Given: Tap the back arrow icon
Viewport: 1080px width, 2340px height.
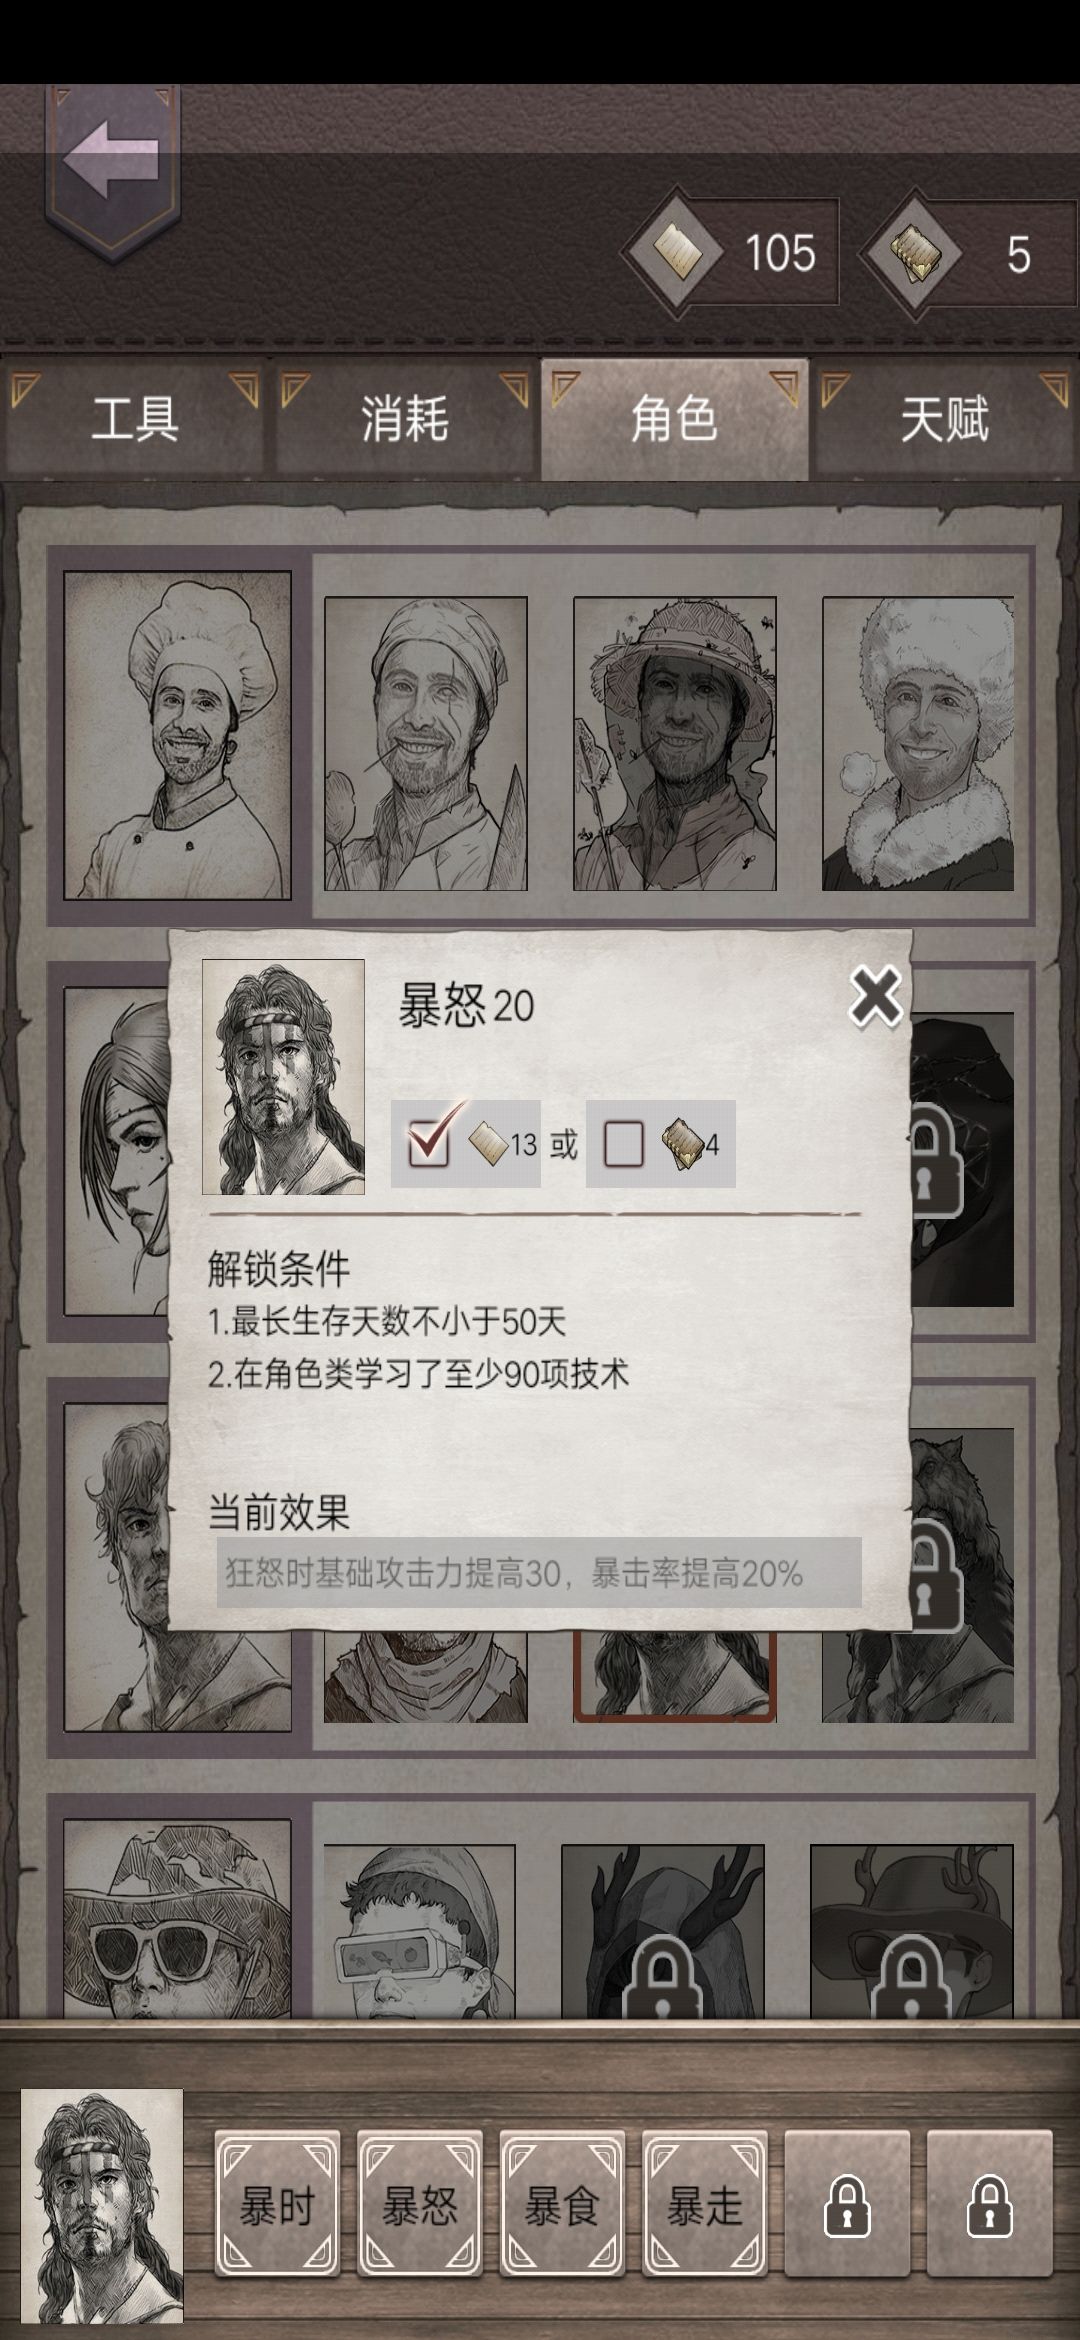Looking at the screenshot, I should (112, 158).
